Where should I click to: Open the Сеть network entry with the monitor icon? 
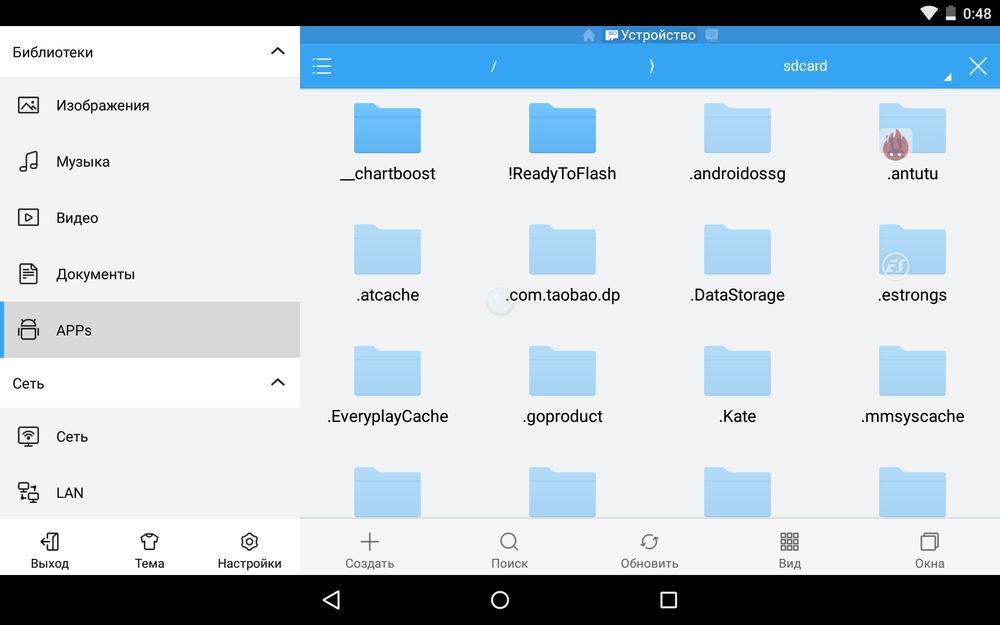[150, 437]
